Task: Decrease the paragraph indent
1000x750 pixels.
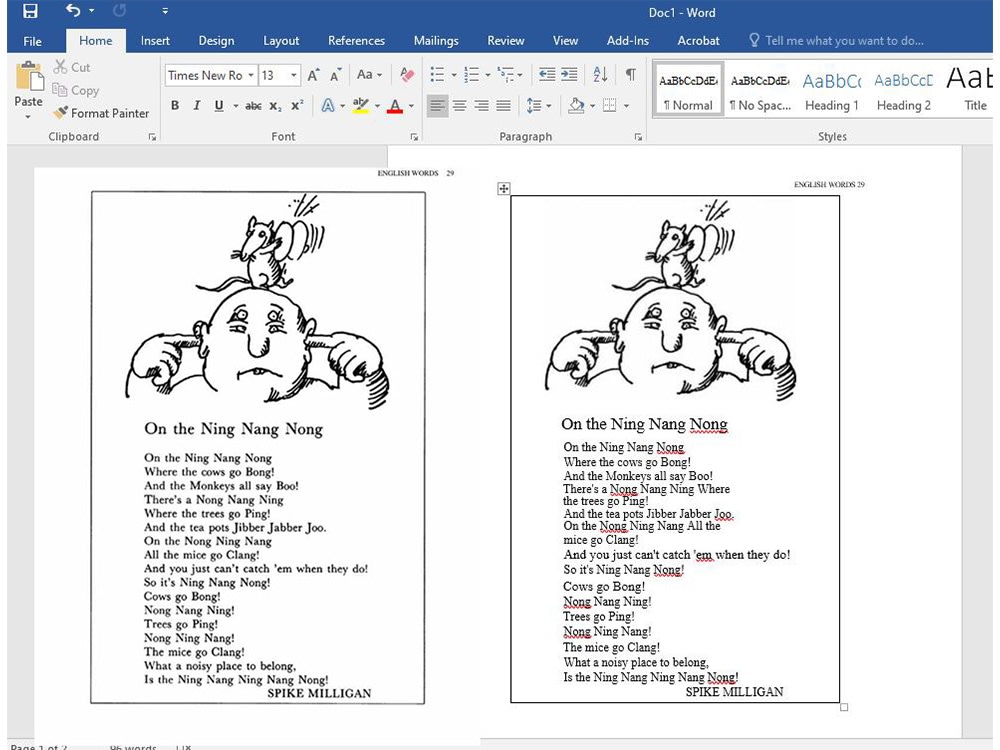Action: pos(547,75)
